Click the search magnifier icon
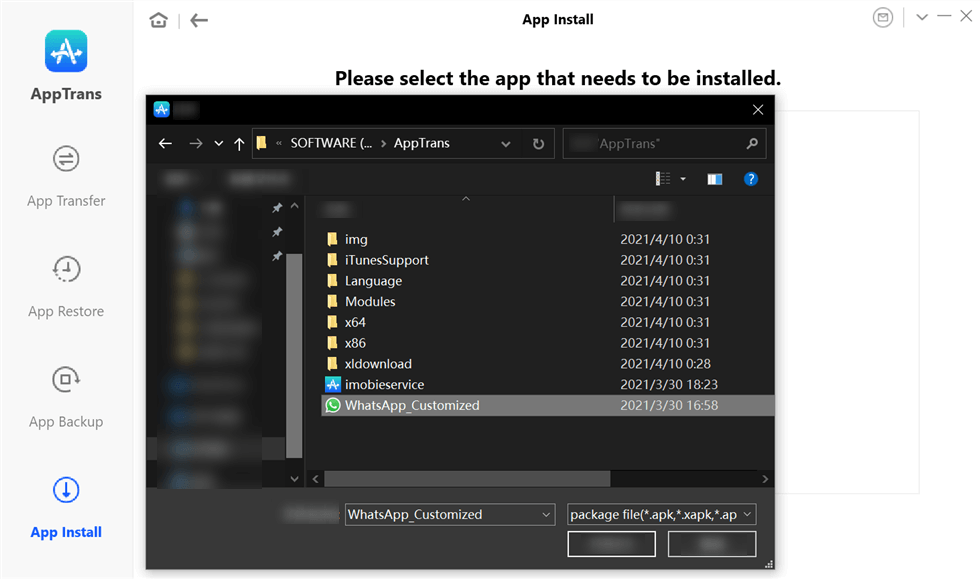The width and height of the screenshot is (980, 579). click(752, 143)
